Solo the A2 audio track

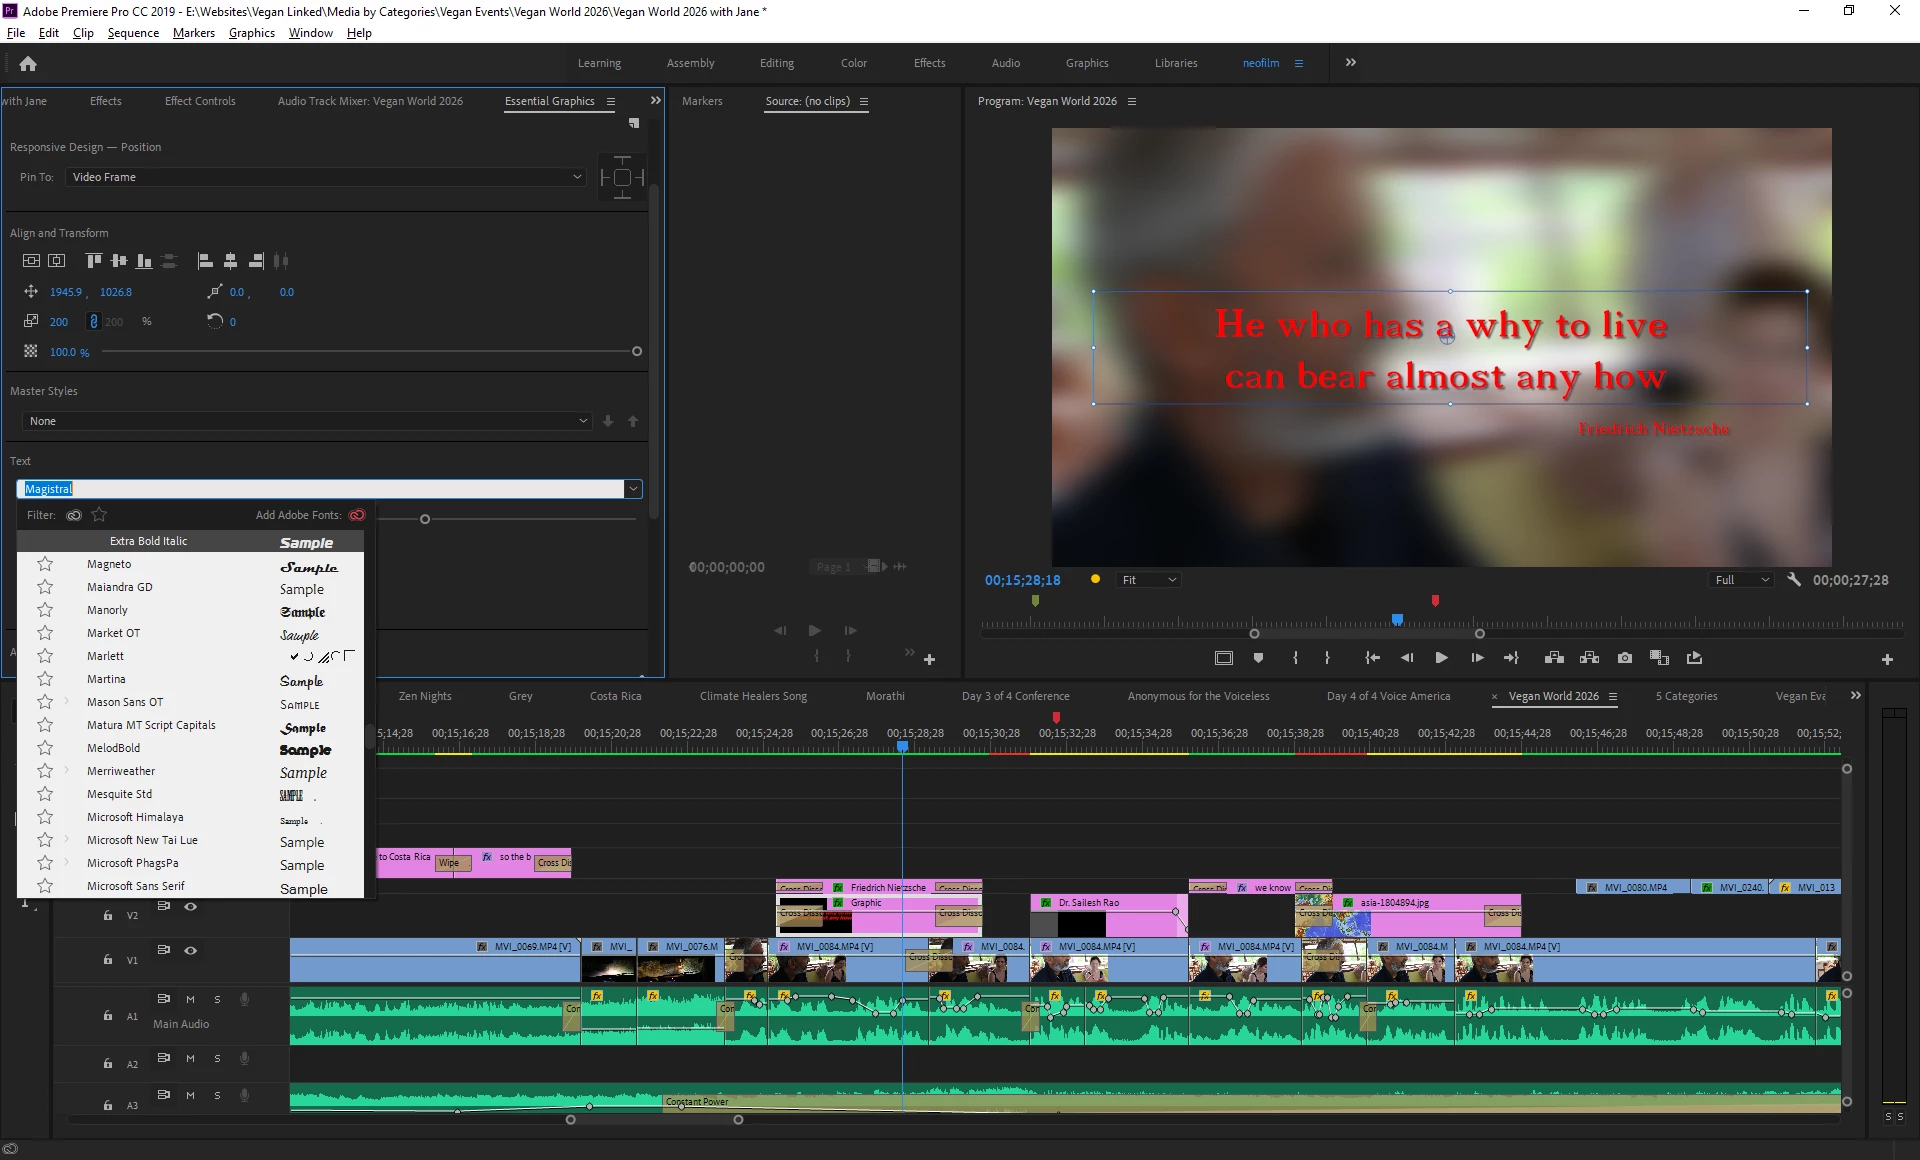217,1058
